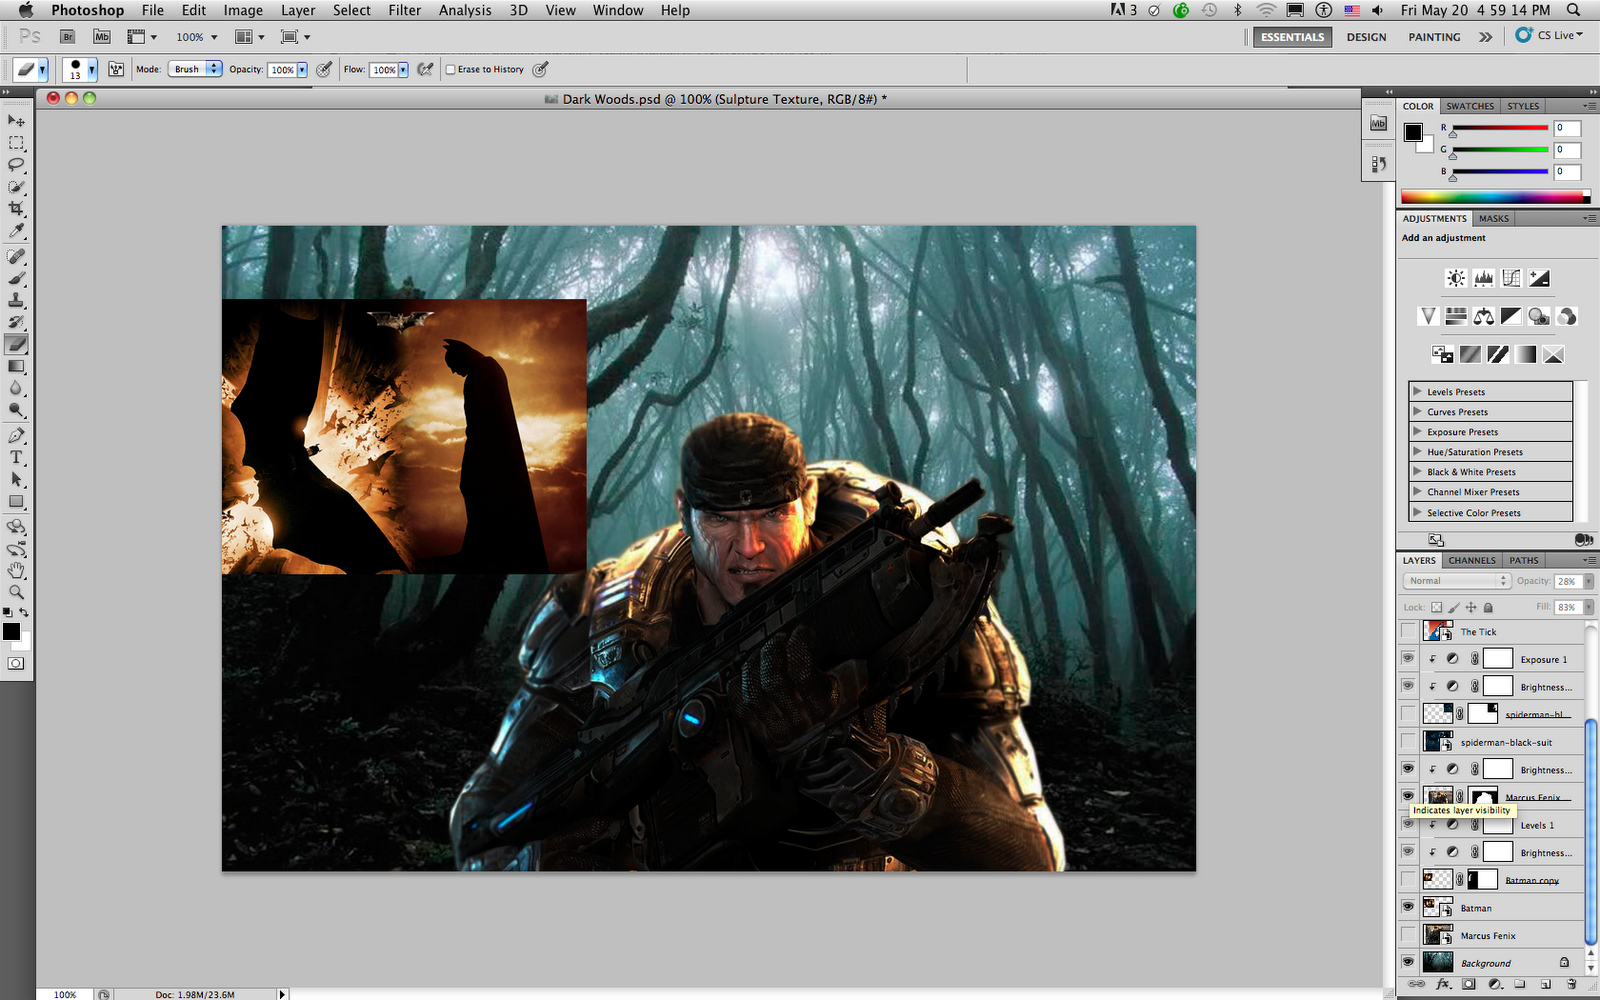
Task: Select the Gradient tool
Action: (16, 366)
